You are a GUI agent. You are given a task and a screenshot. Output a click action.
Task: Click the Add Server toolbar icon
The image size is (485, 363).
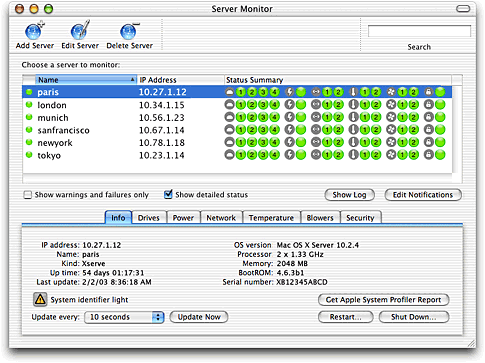(35, 31)
